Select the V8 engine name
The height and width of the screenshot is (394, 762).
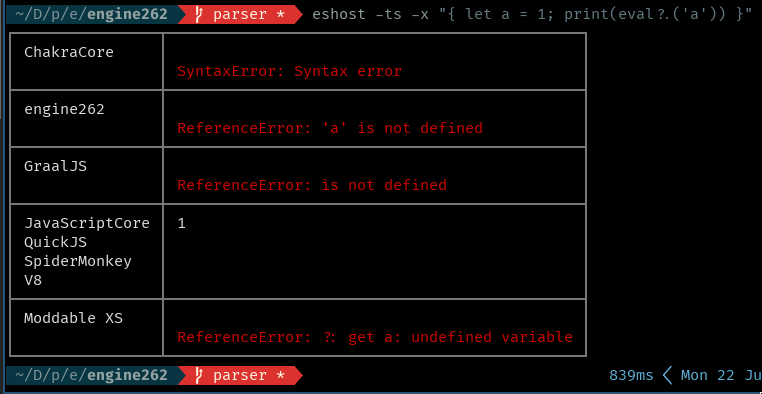coord(33,280)
